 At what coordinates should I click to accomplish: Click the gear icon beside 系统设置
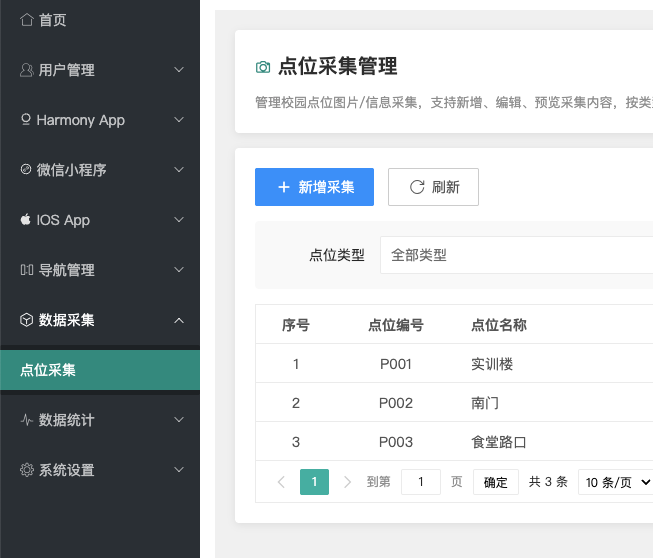pos(27,470)
